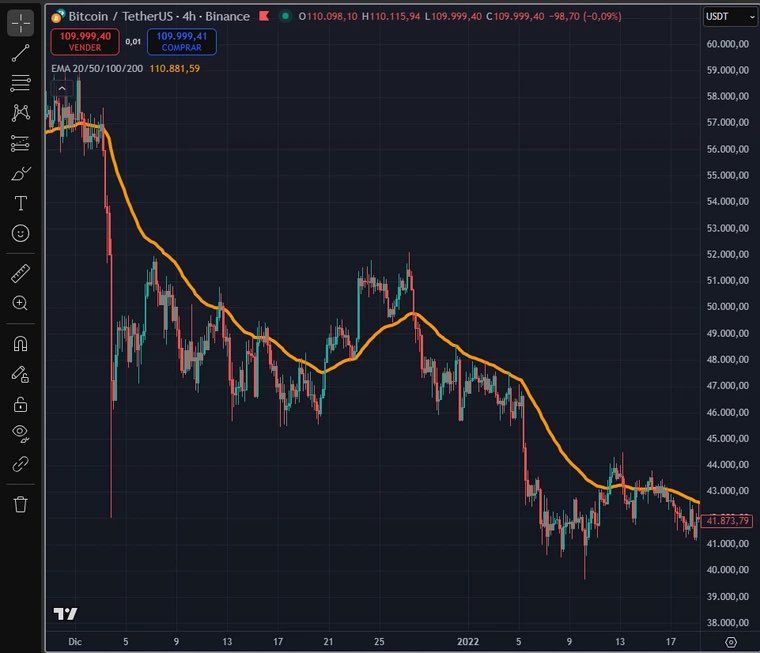The height and width of the screenshot is (653, 760).
Task: Click the 0,01 spread value
Action: pyautogui.click(x=133, y=42)
